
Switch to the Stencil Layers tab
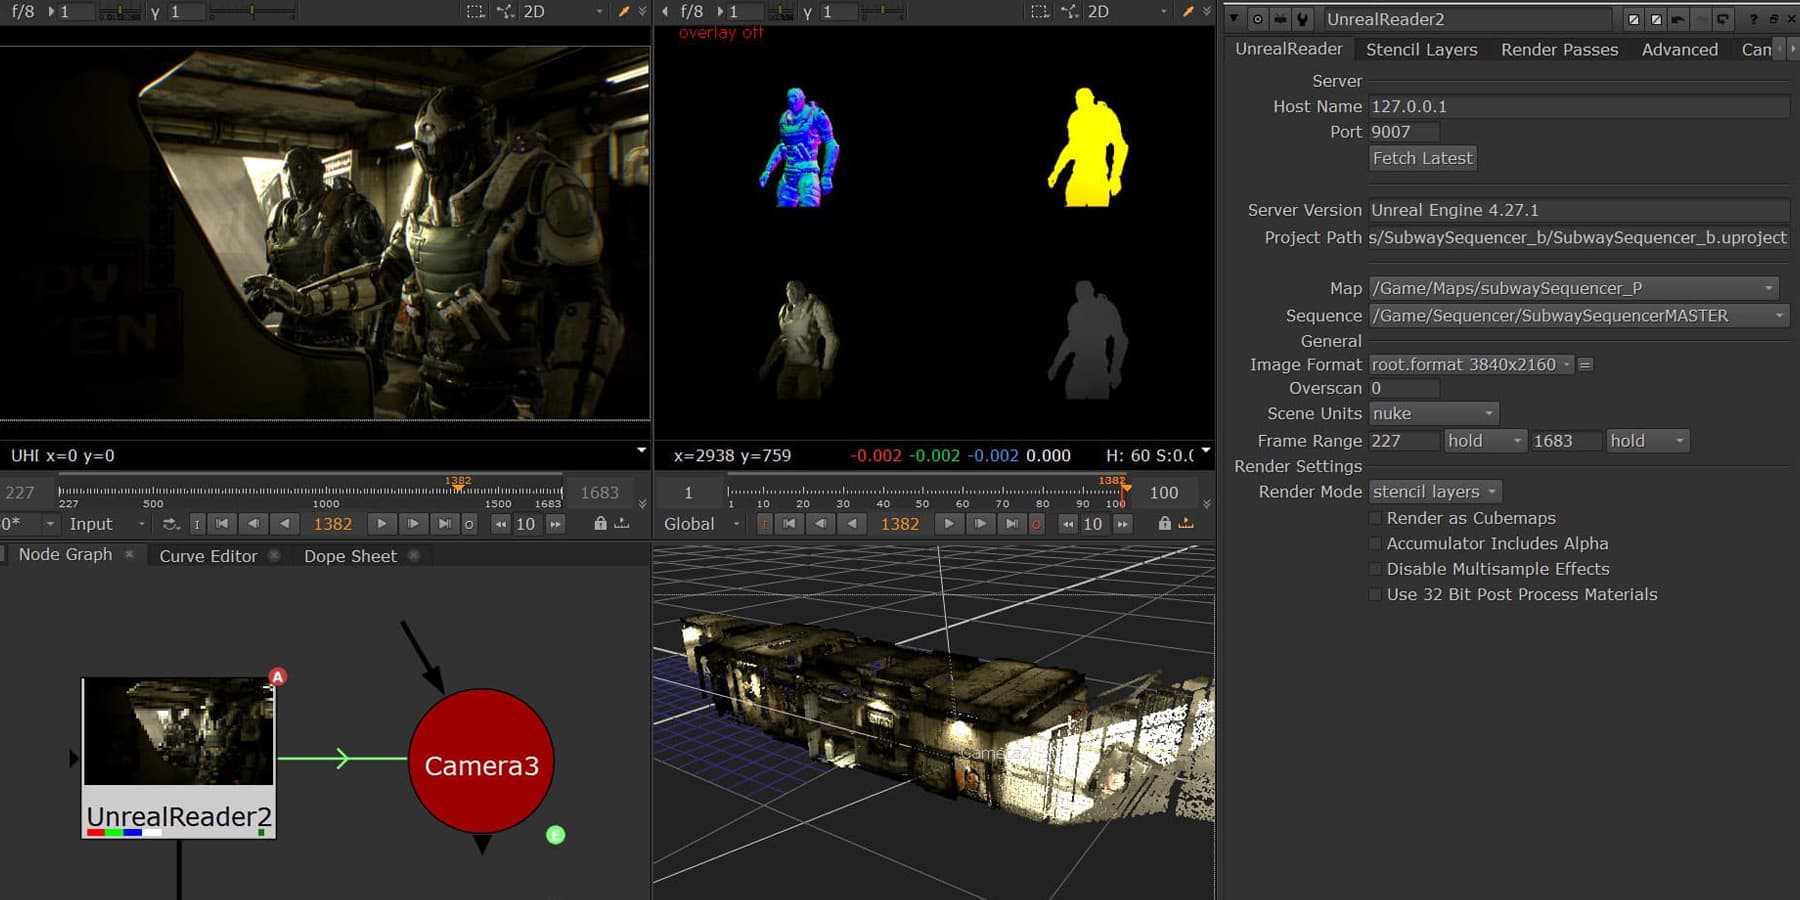tap(1421, 49)
